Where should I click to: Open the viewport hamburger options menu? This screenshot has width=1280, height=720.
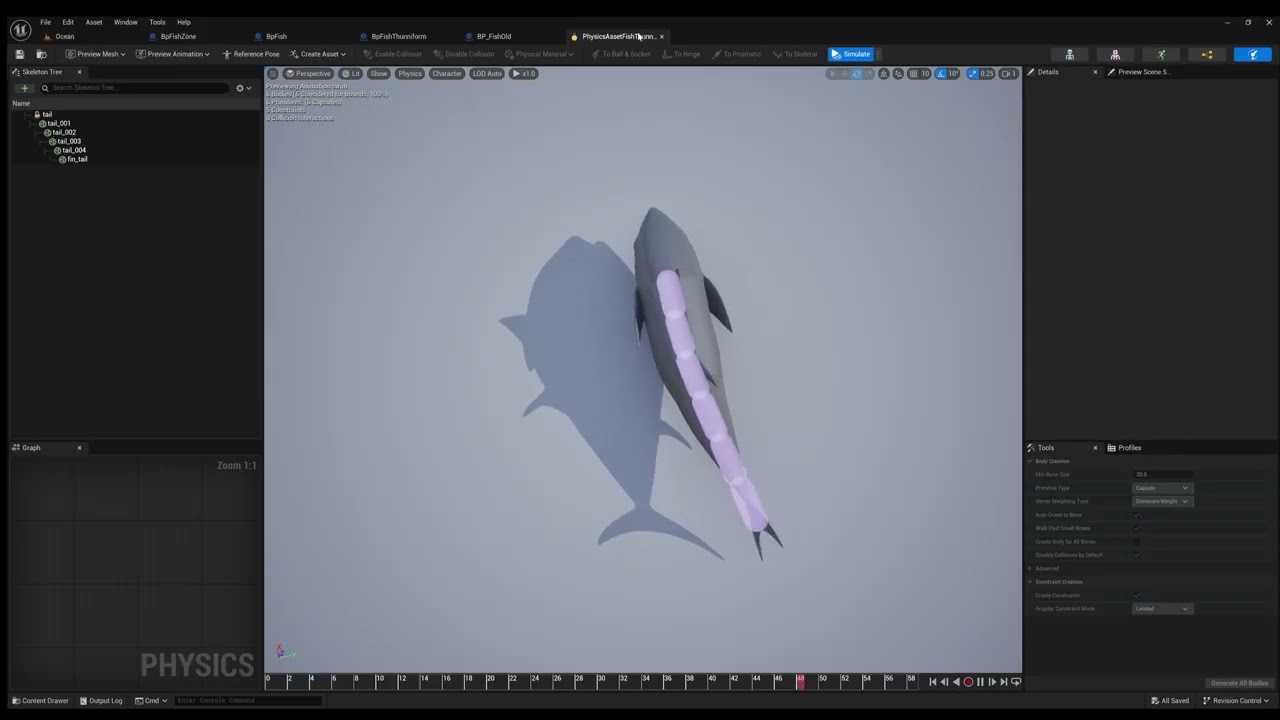(x=274, y=73)
